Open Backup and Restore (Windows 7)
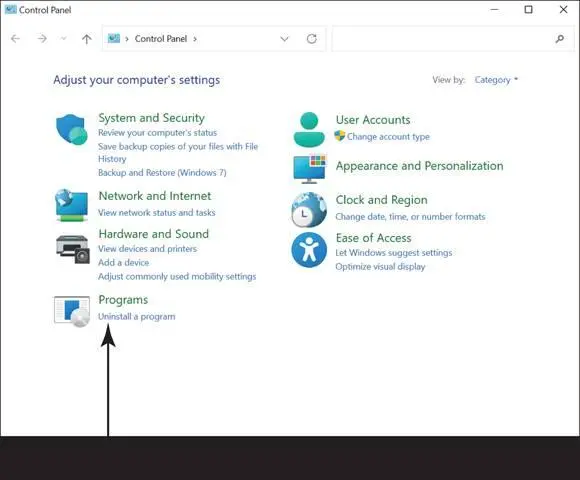580x480 pixels. (162, 173)
